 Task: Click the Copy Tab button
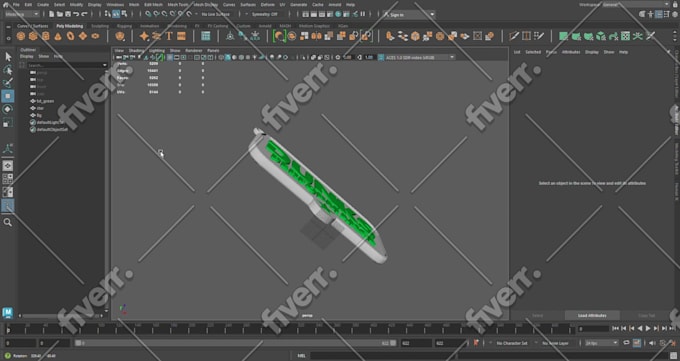[x=647, y=315]
